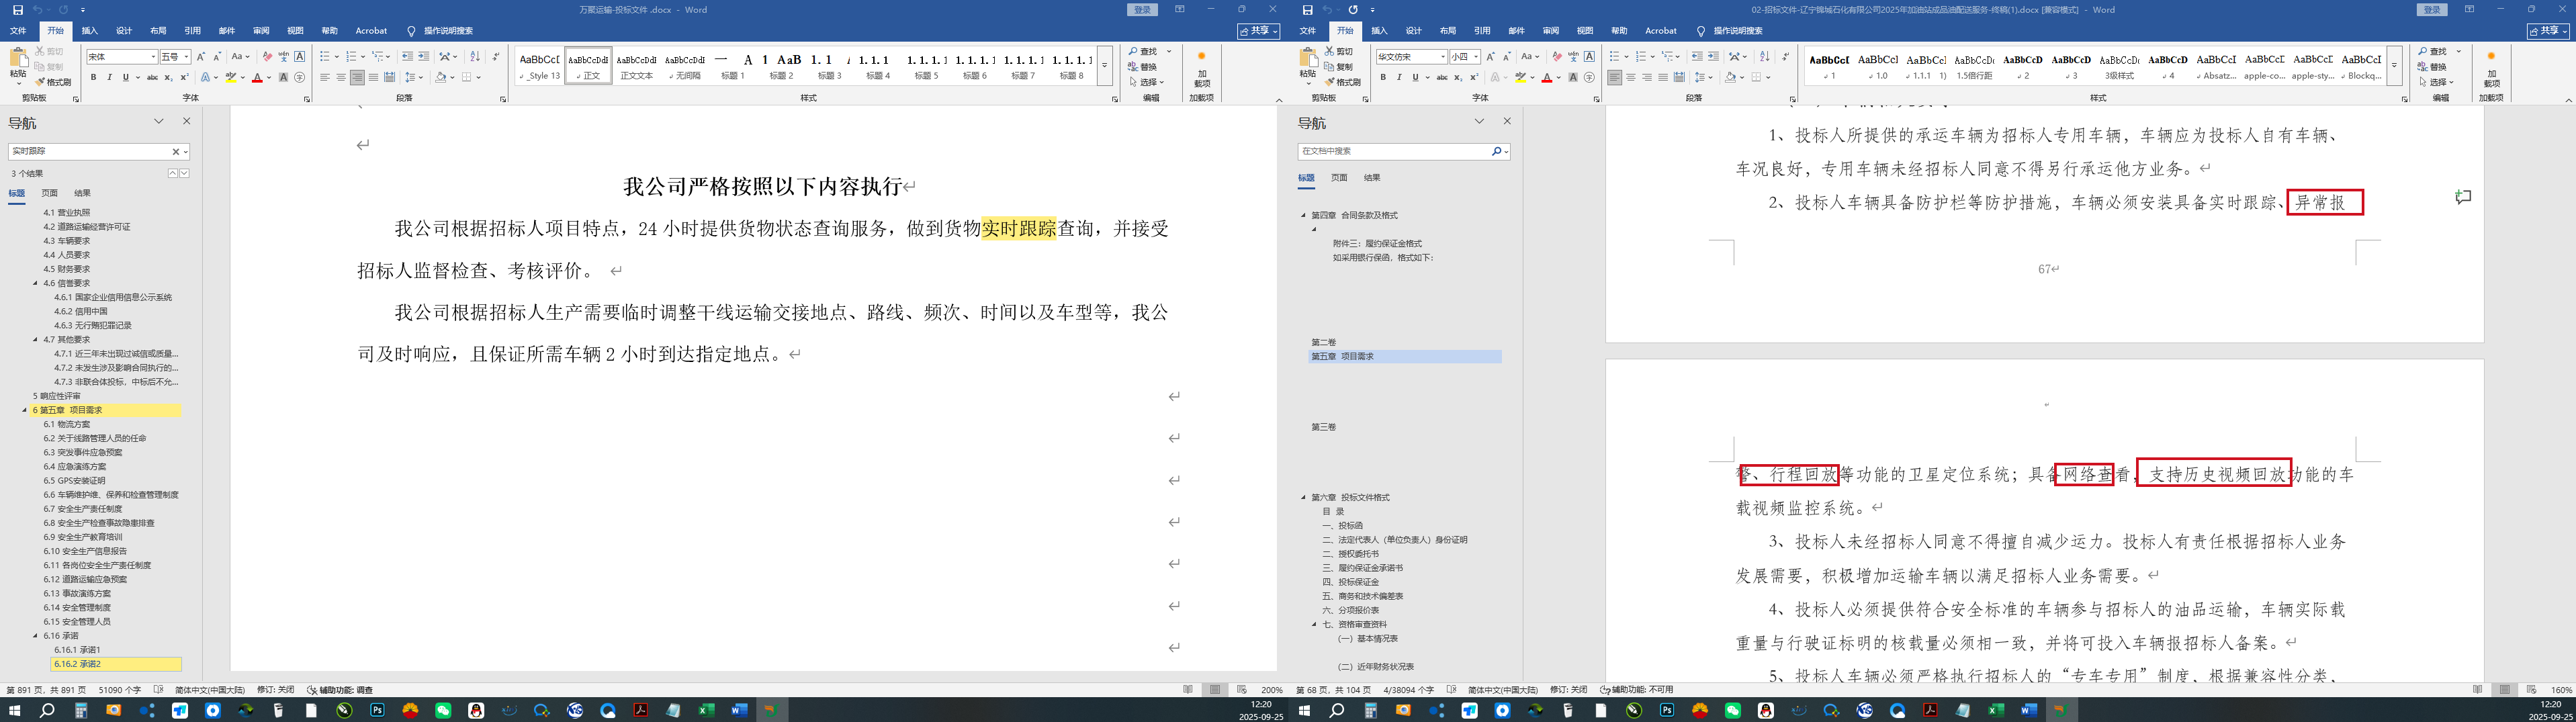Apply red font color in left window
Viewport: 2576px width, 722px height.
(257, 77)
